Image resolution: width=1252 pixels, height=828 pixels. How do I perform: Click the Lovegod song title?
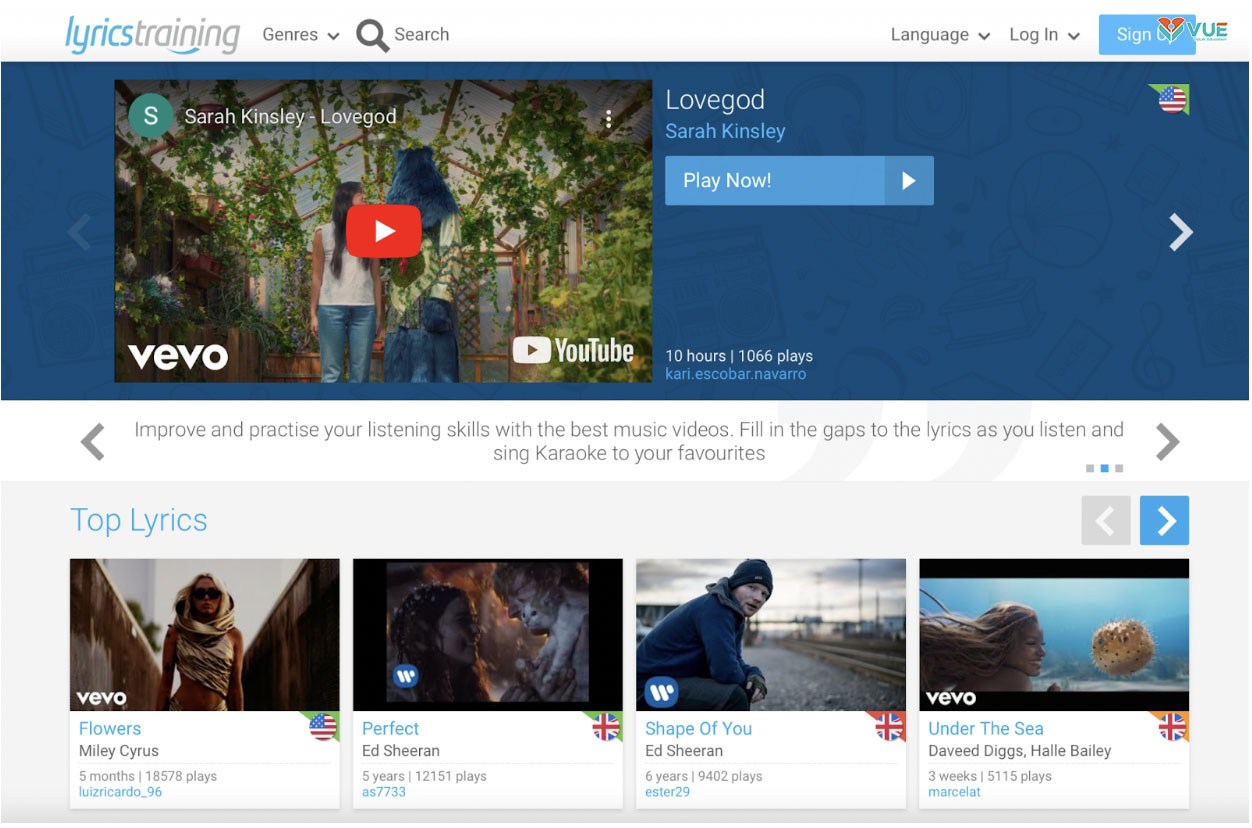715,100
